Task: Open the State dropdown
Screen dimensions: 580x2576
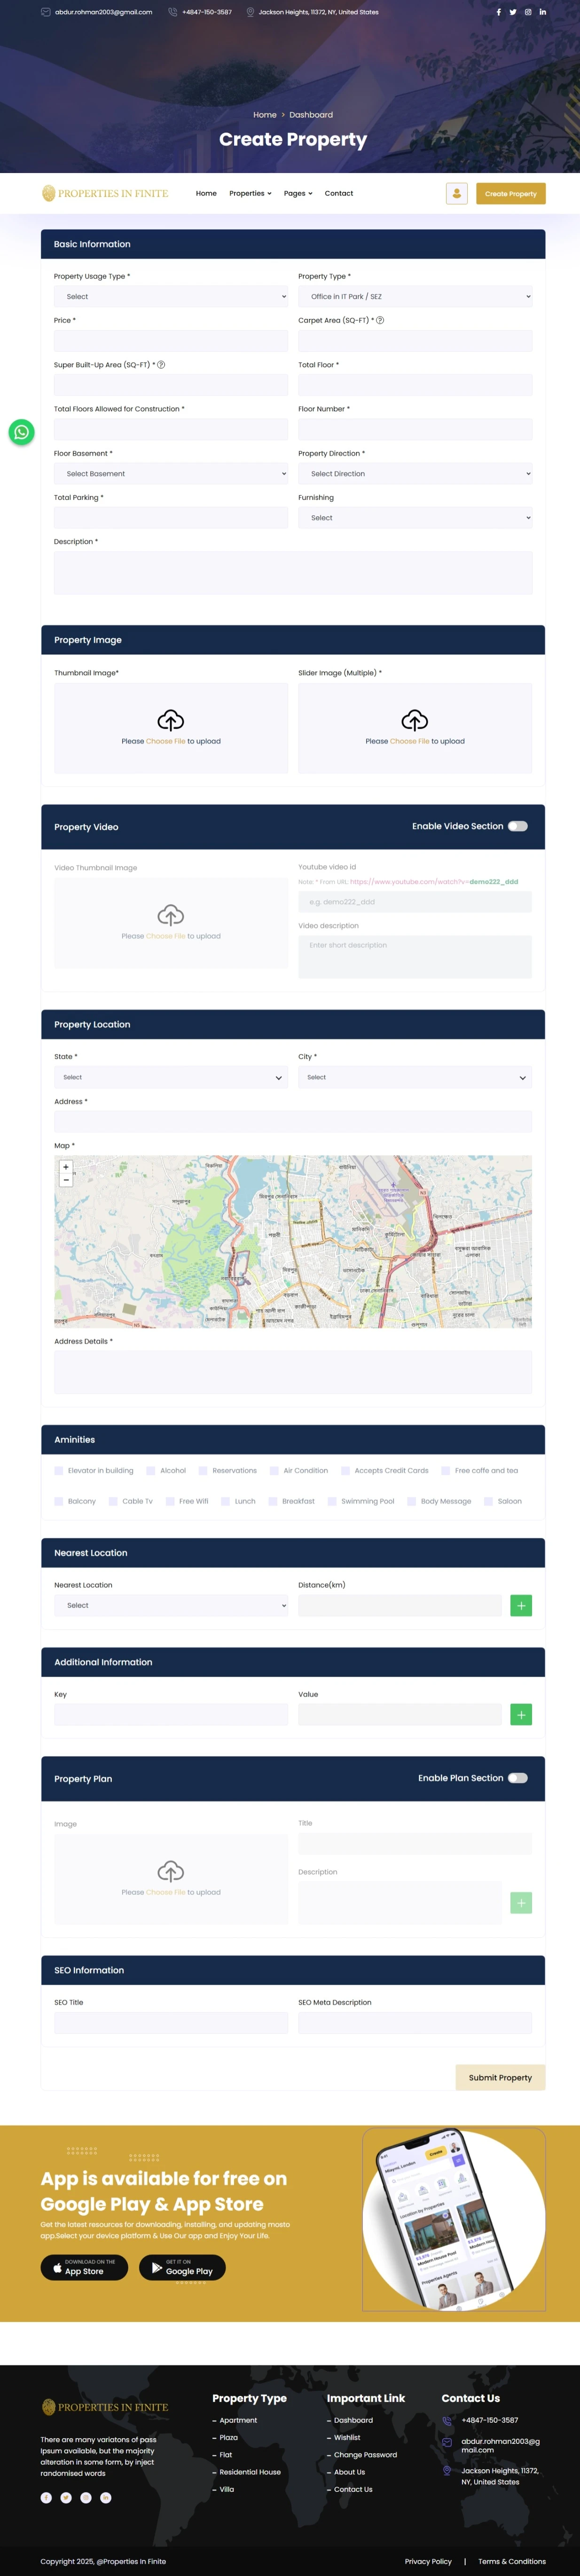Action: (171, 1077)
